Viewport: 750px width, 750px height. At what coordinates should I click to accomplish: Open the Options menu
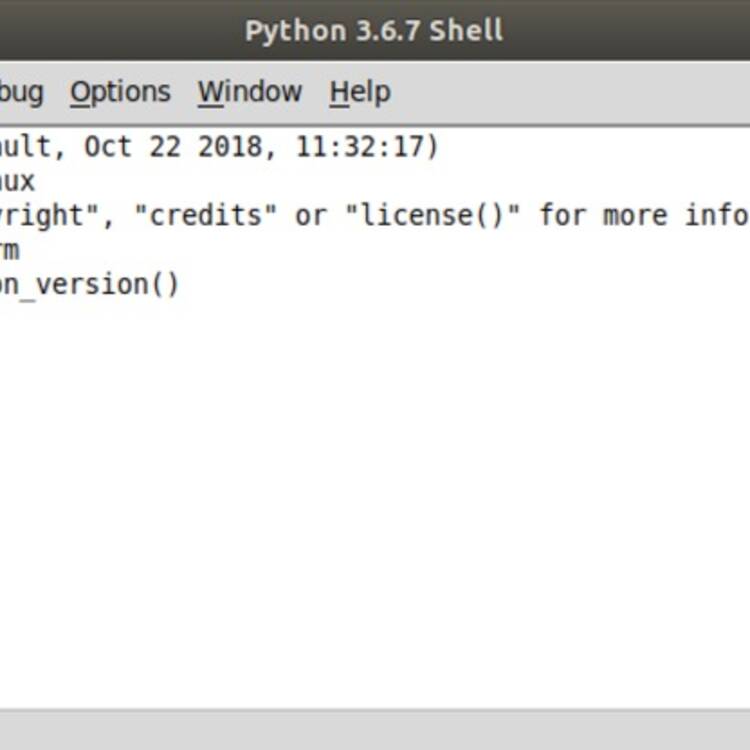click(120, 91)
